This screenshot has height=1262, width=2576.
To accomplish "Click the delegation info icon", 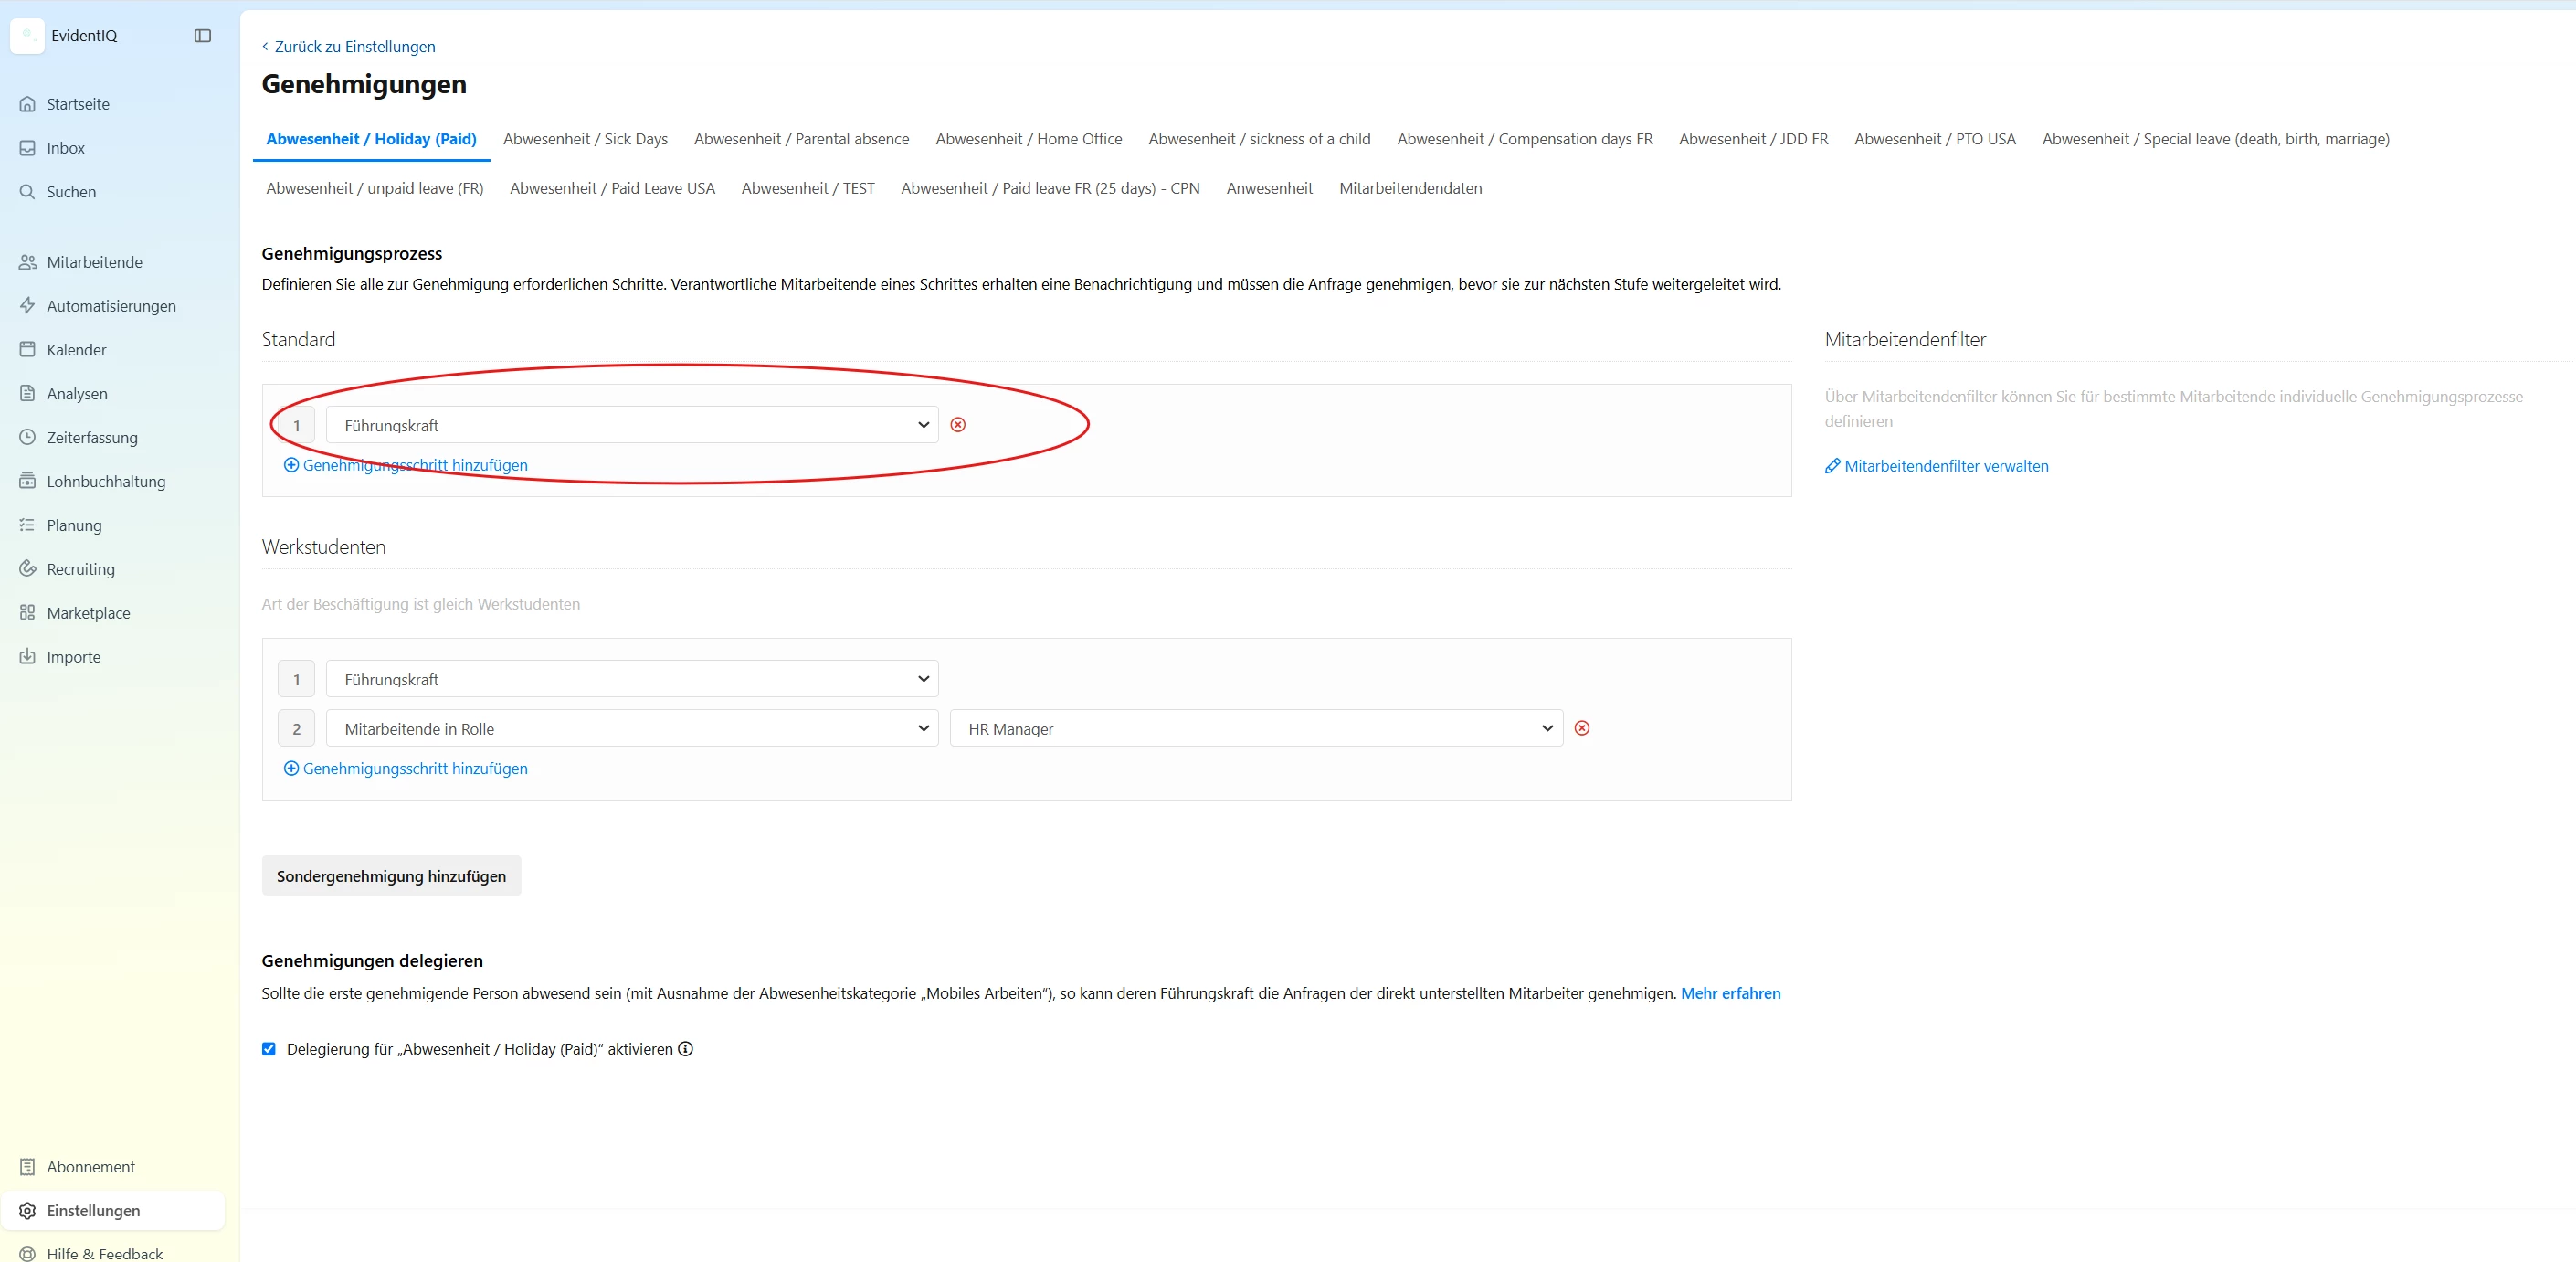I will point(685,1049).
